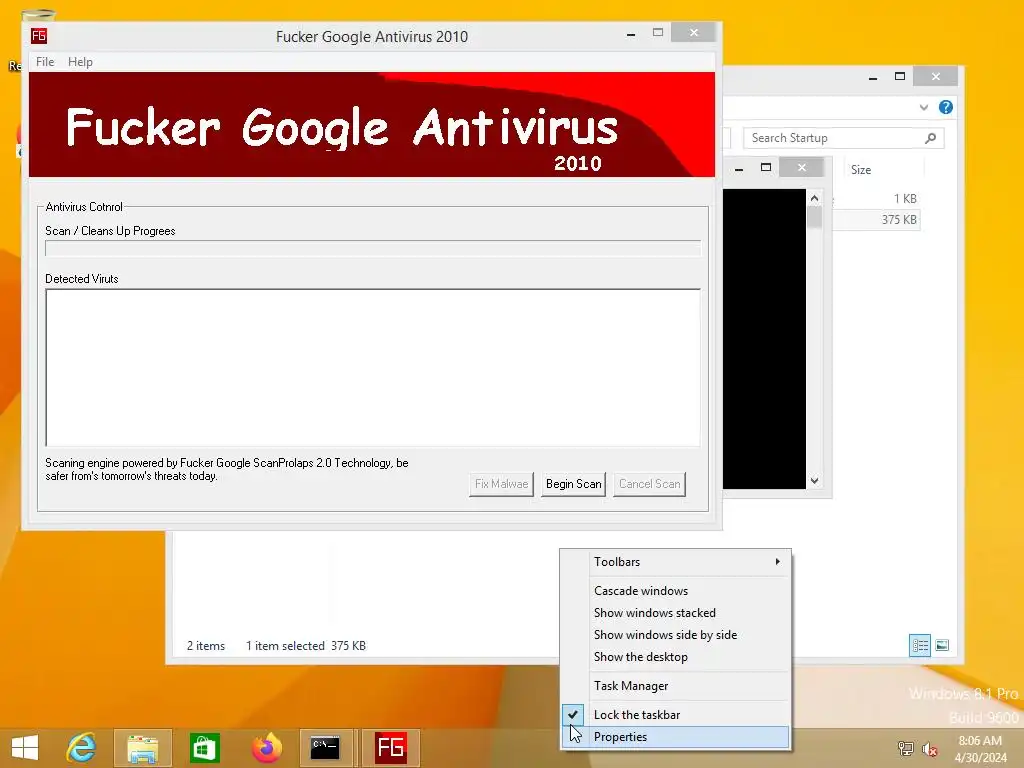The image size is (1024, 768).
Task: Maximize the console window
Action: coord(766,168)
